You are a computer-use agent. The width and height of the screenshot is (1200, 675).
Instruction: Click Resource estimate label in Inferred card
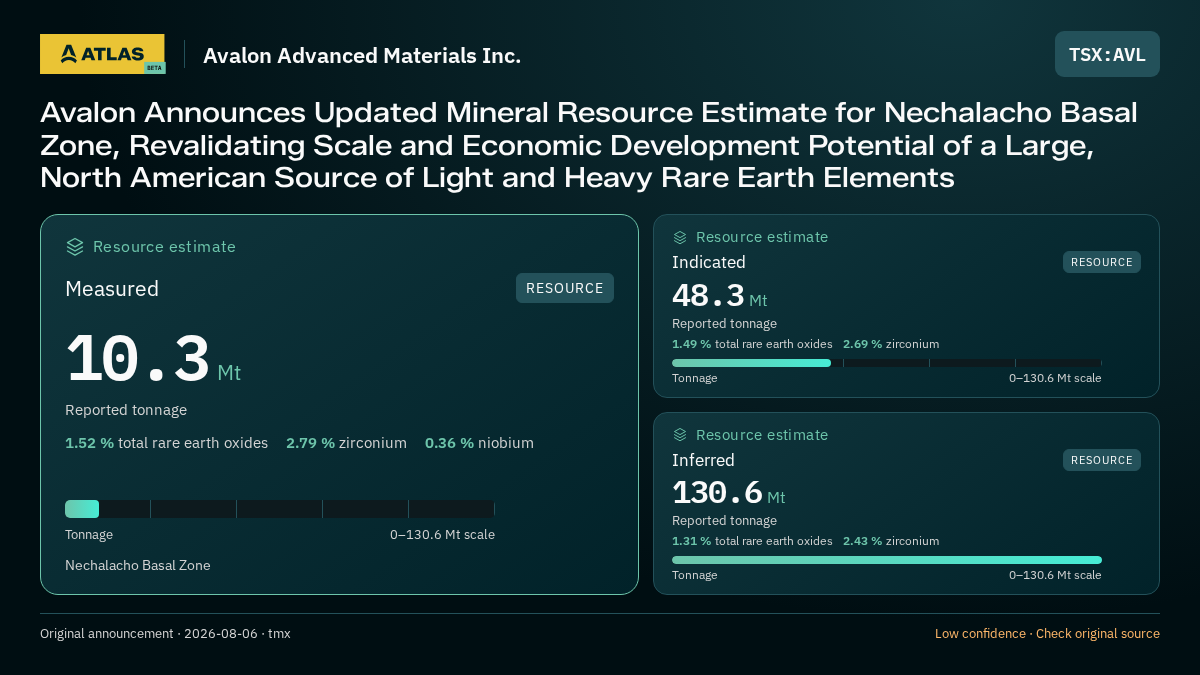[762, 435]
